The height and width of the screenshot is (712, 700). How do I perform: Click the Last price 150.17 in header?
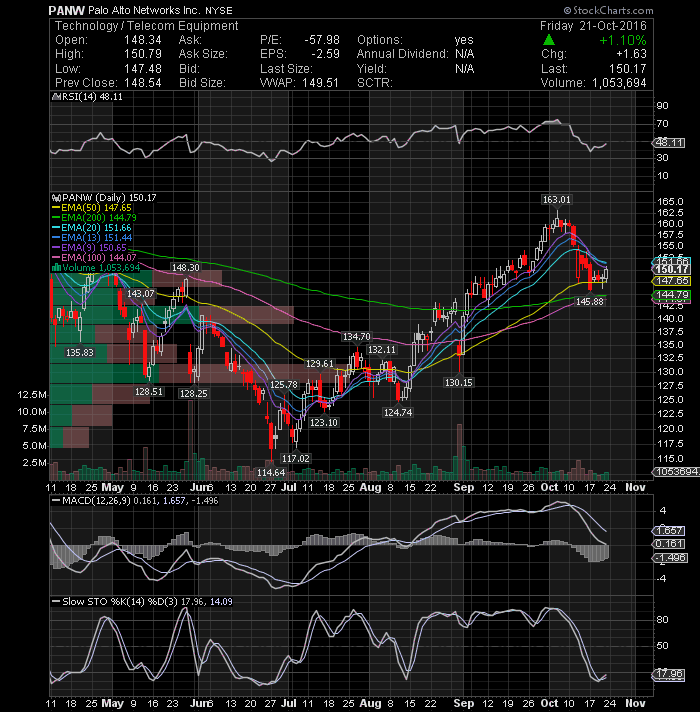point(628,69)
